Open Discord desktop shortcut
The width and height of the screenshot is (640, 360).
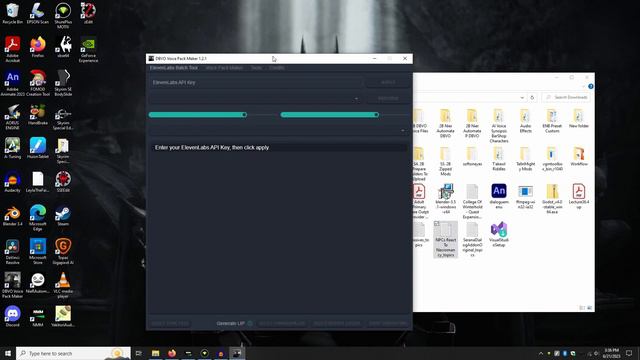[x=12, y=316]
